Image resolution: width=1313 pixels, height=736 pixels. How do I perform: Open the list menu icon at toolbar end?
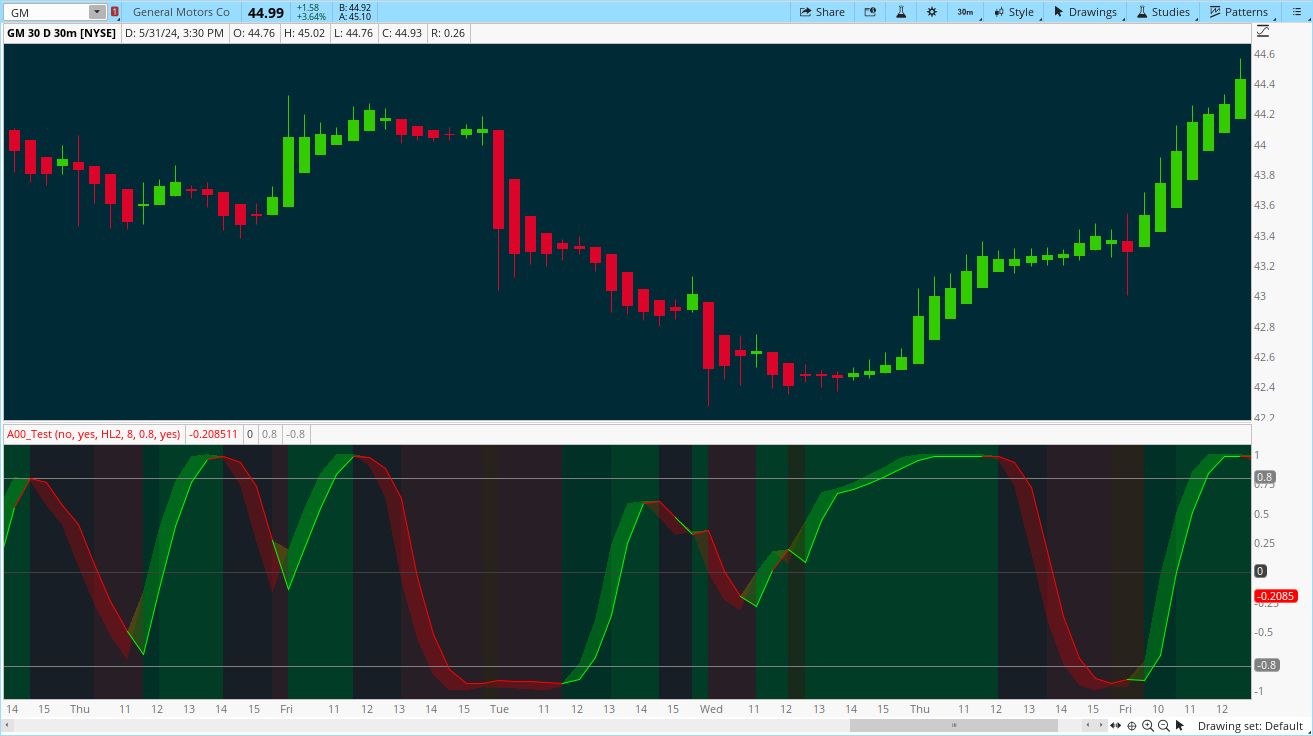coord(1295,12)
